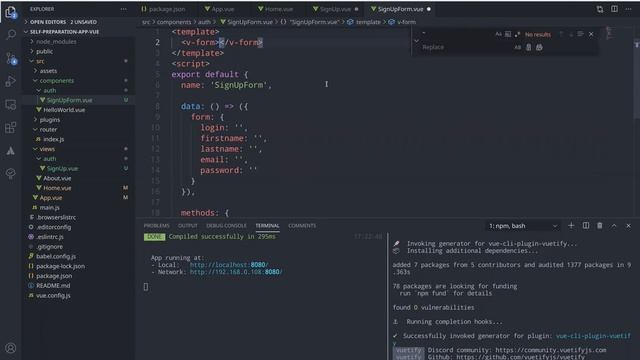Toggle Match Case in find widget
Screen dimensions: 640x360
pyautogui.click(x=498, y=34)
